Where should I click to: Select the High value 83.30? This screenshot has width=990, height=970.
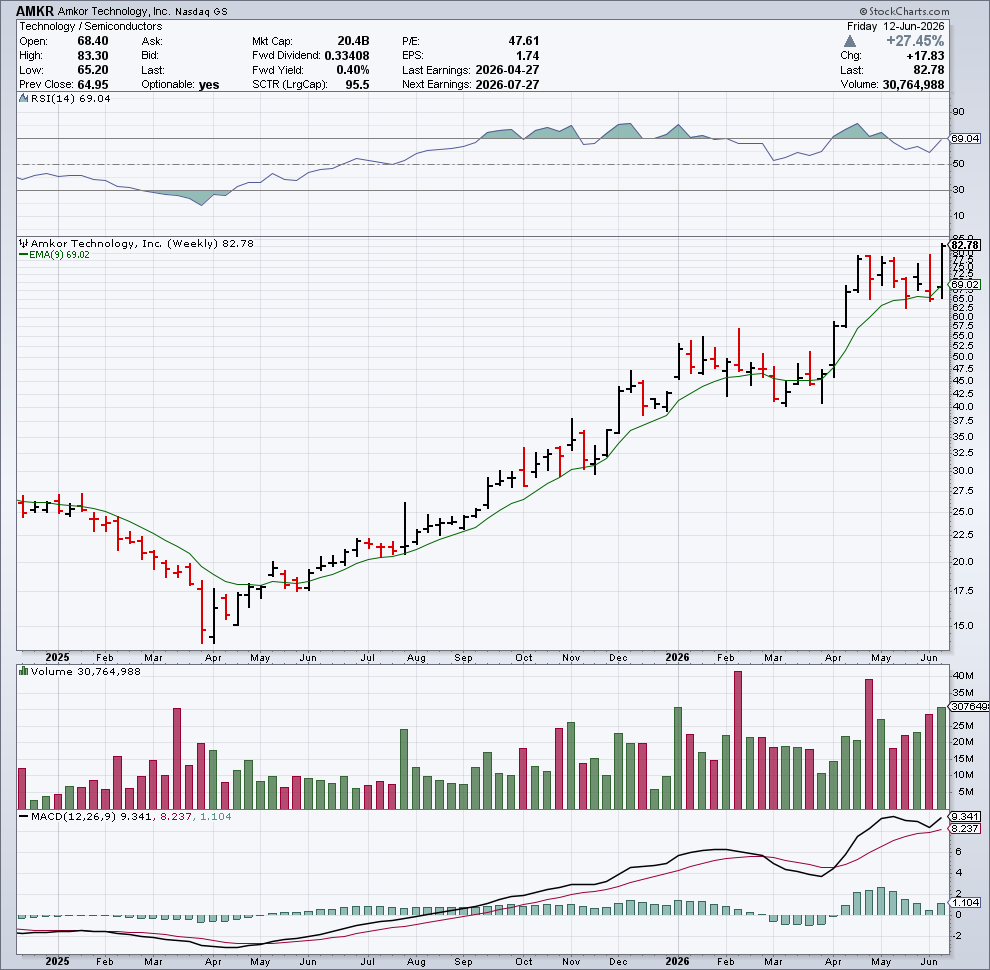(92, 56)
